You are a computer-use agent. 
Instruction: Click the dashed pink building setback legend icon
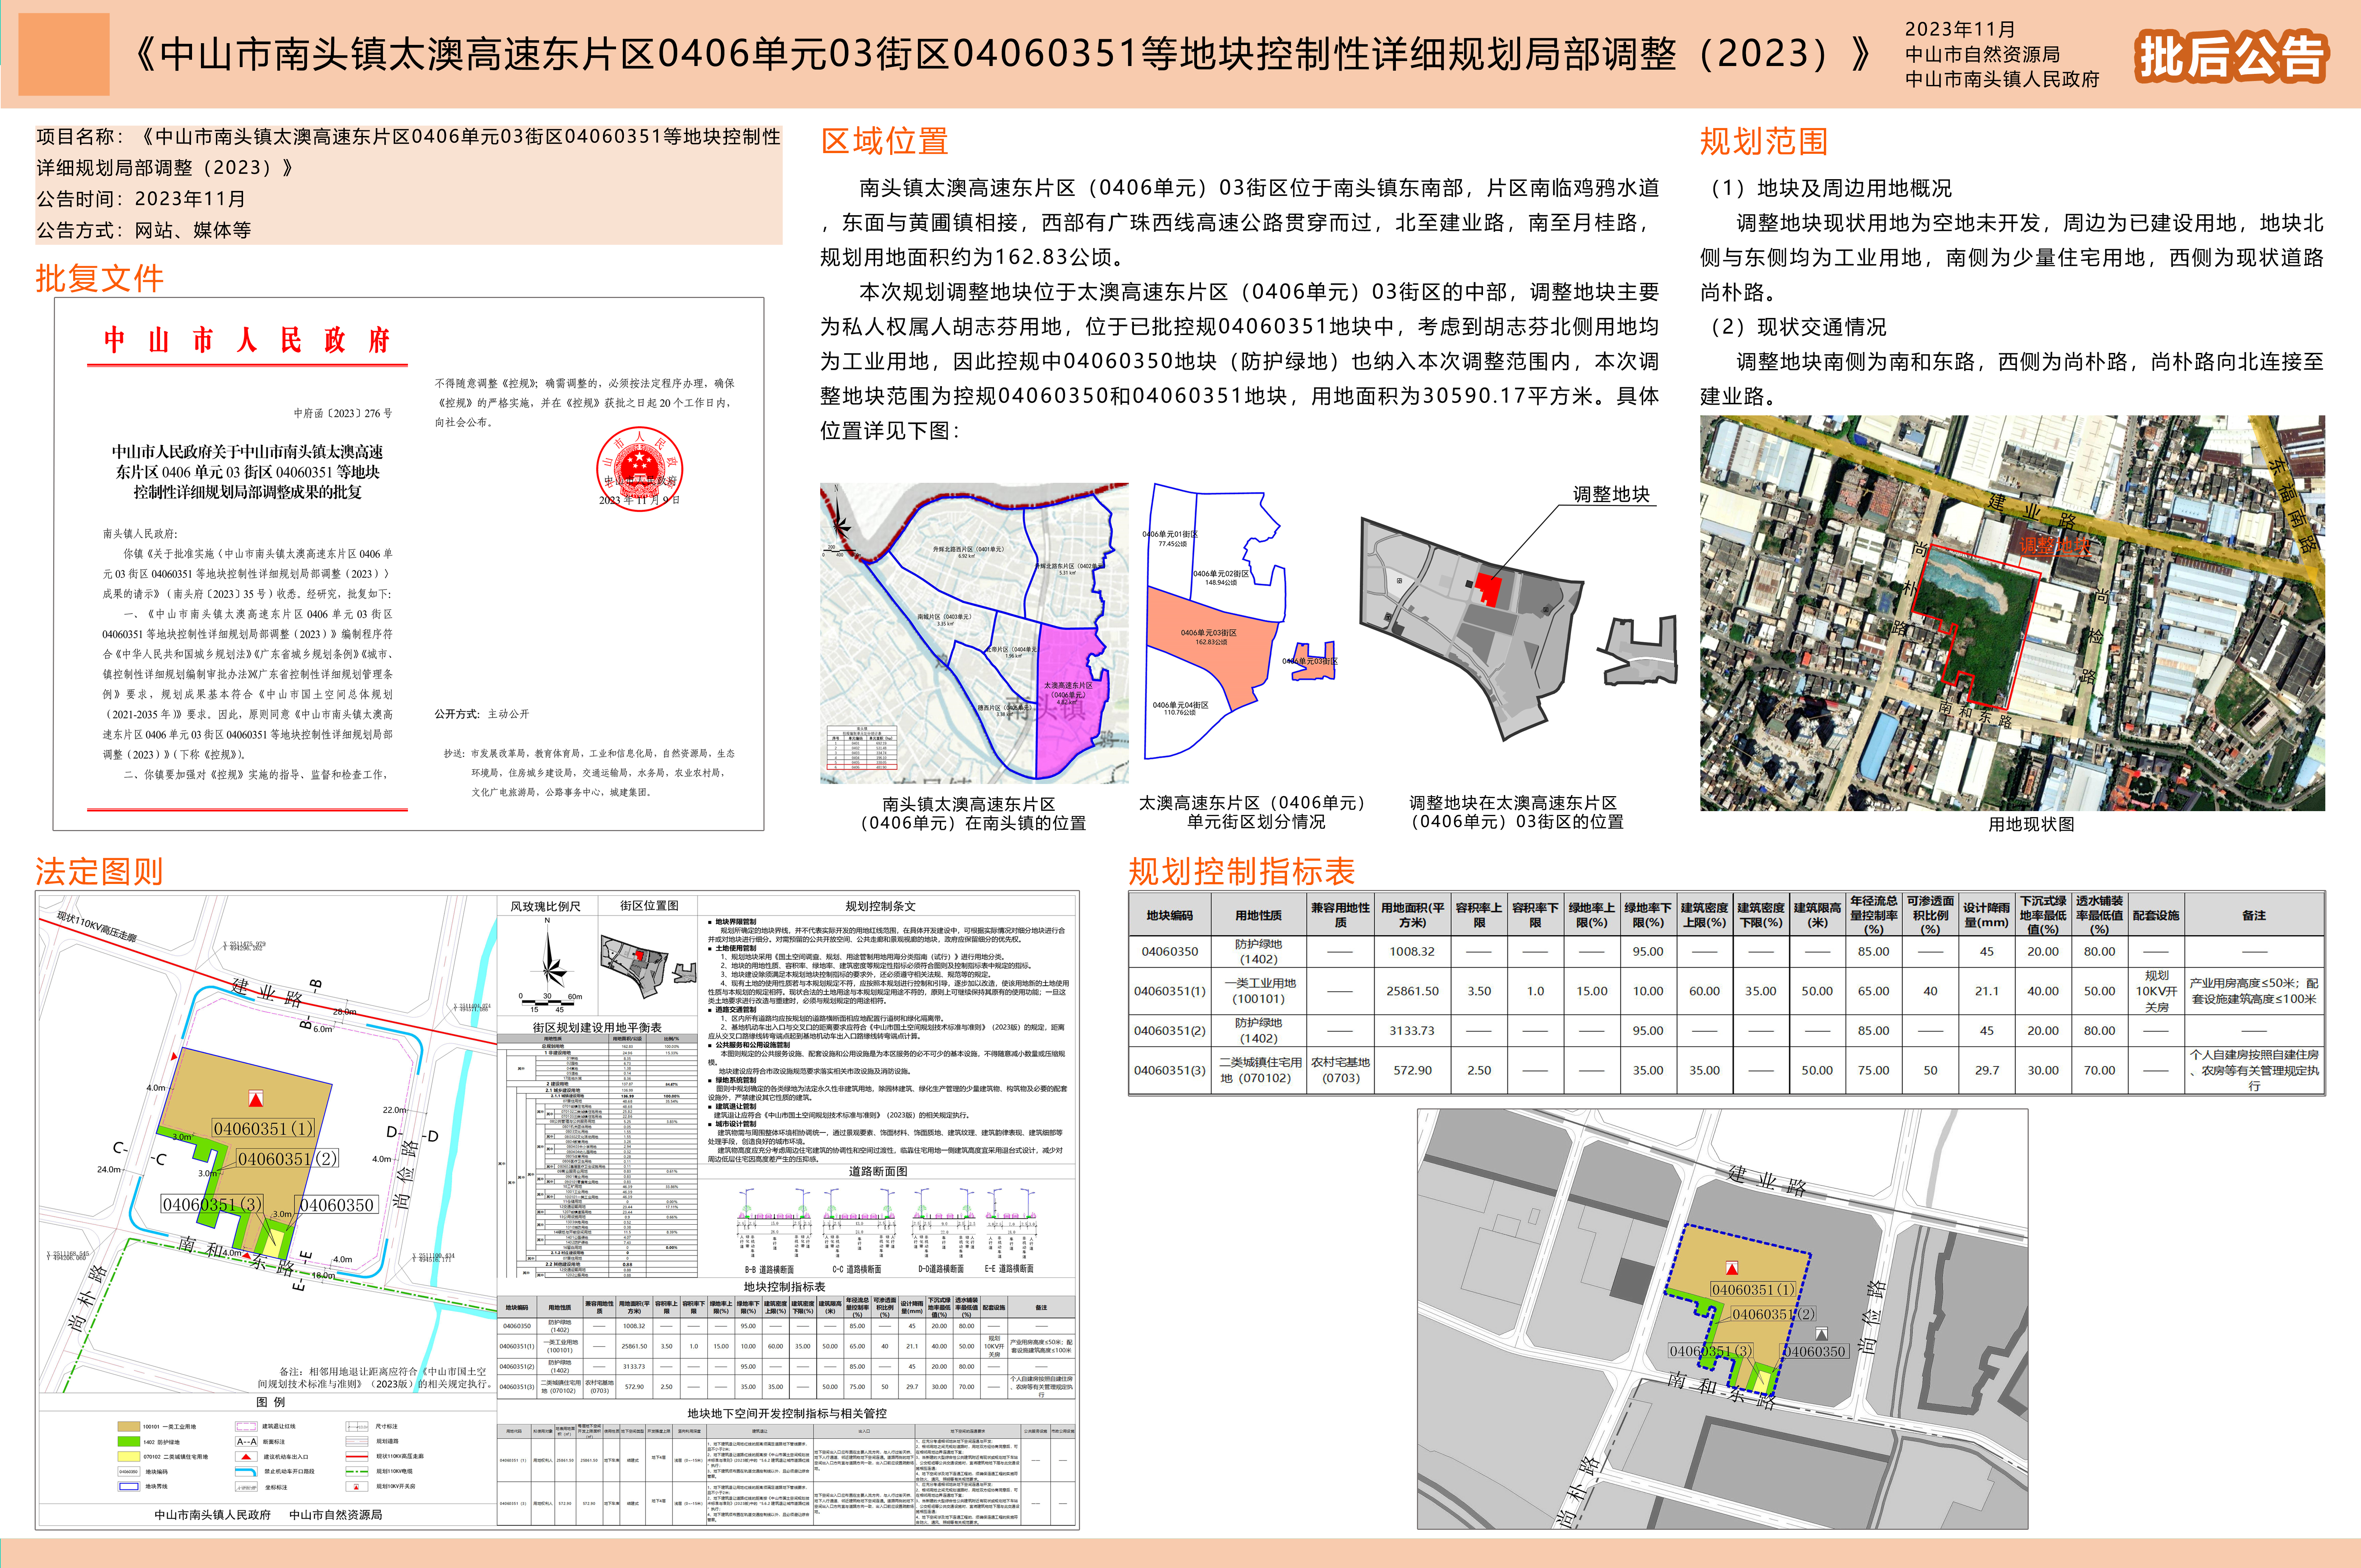[246, 1427]
